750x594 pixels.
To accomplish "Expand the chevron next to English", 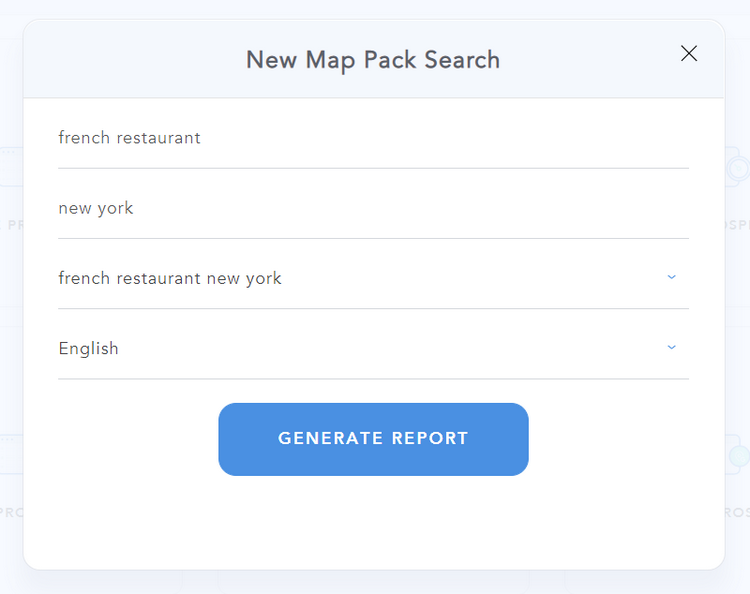I will 672,347.
